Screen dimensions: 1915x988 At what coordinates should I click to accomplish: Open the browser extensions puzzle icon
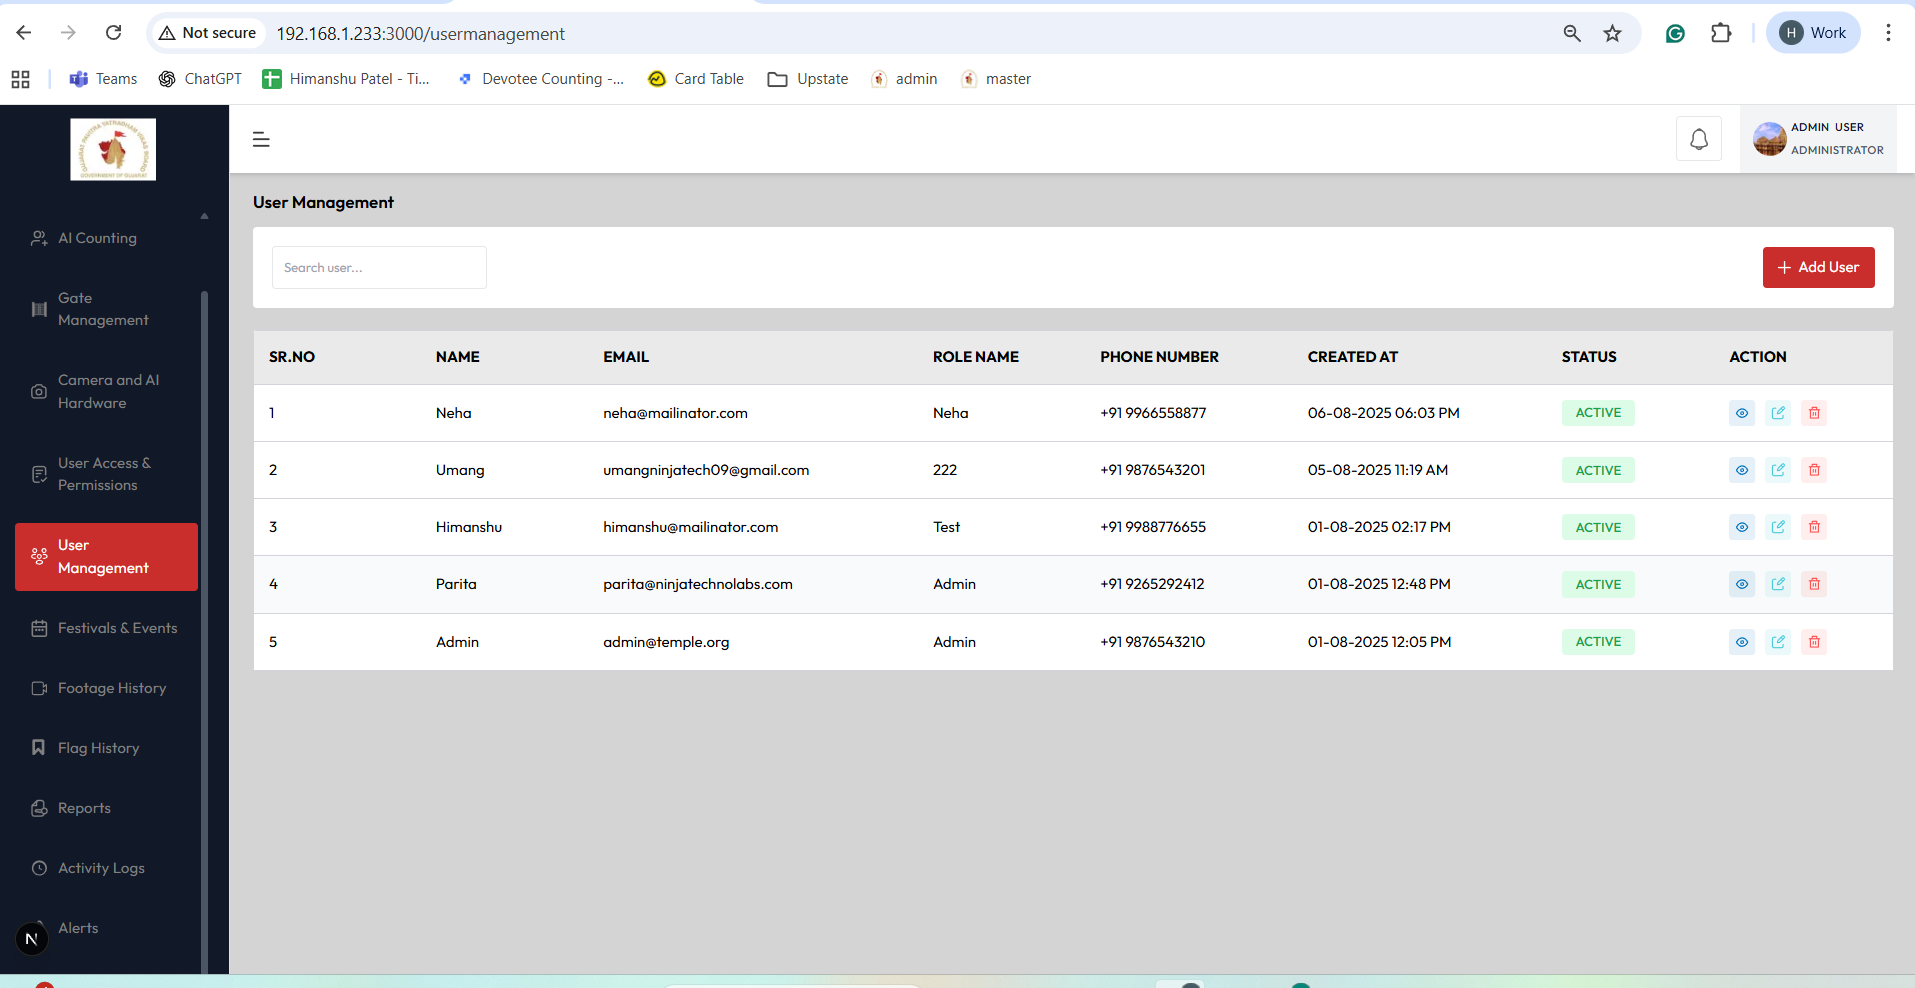coord(1720,33)
